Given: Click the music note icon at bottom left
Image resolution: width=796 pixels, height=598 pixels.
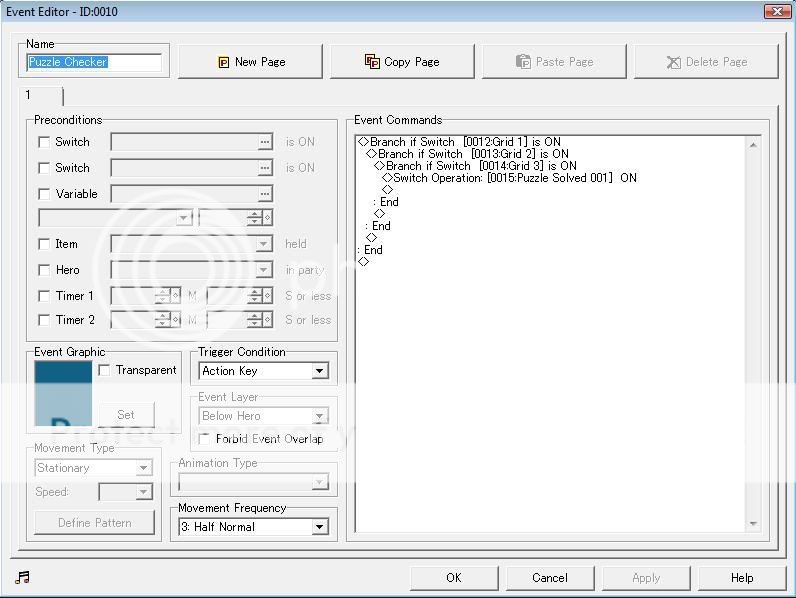Looking at the screenshot, I should point(23,577).
